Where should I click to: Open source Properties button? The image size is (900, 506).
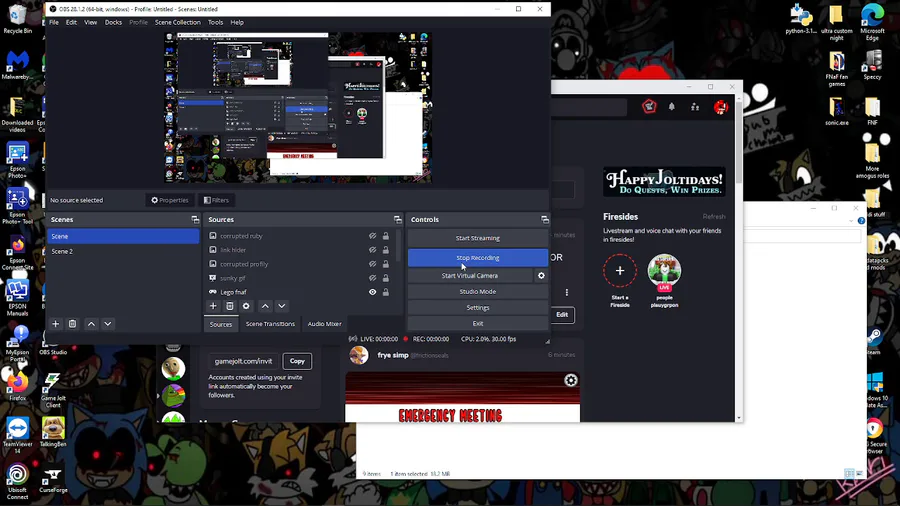(169, 200)
